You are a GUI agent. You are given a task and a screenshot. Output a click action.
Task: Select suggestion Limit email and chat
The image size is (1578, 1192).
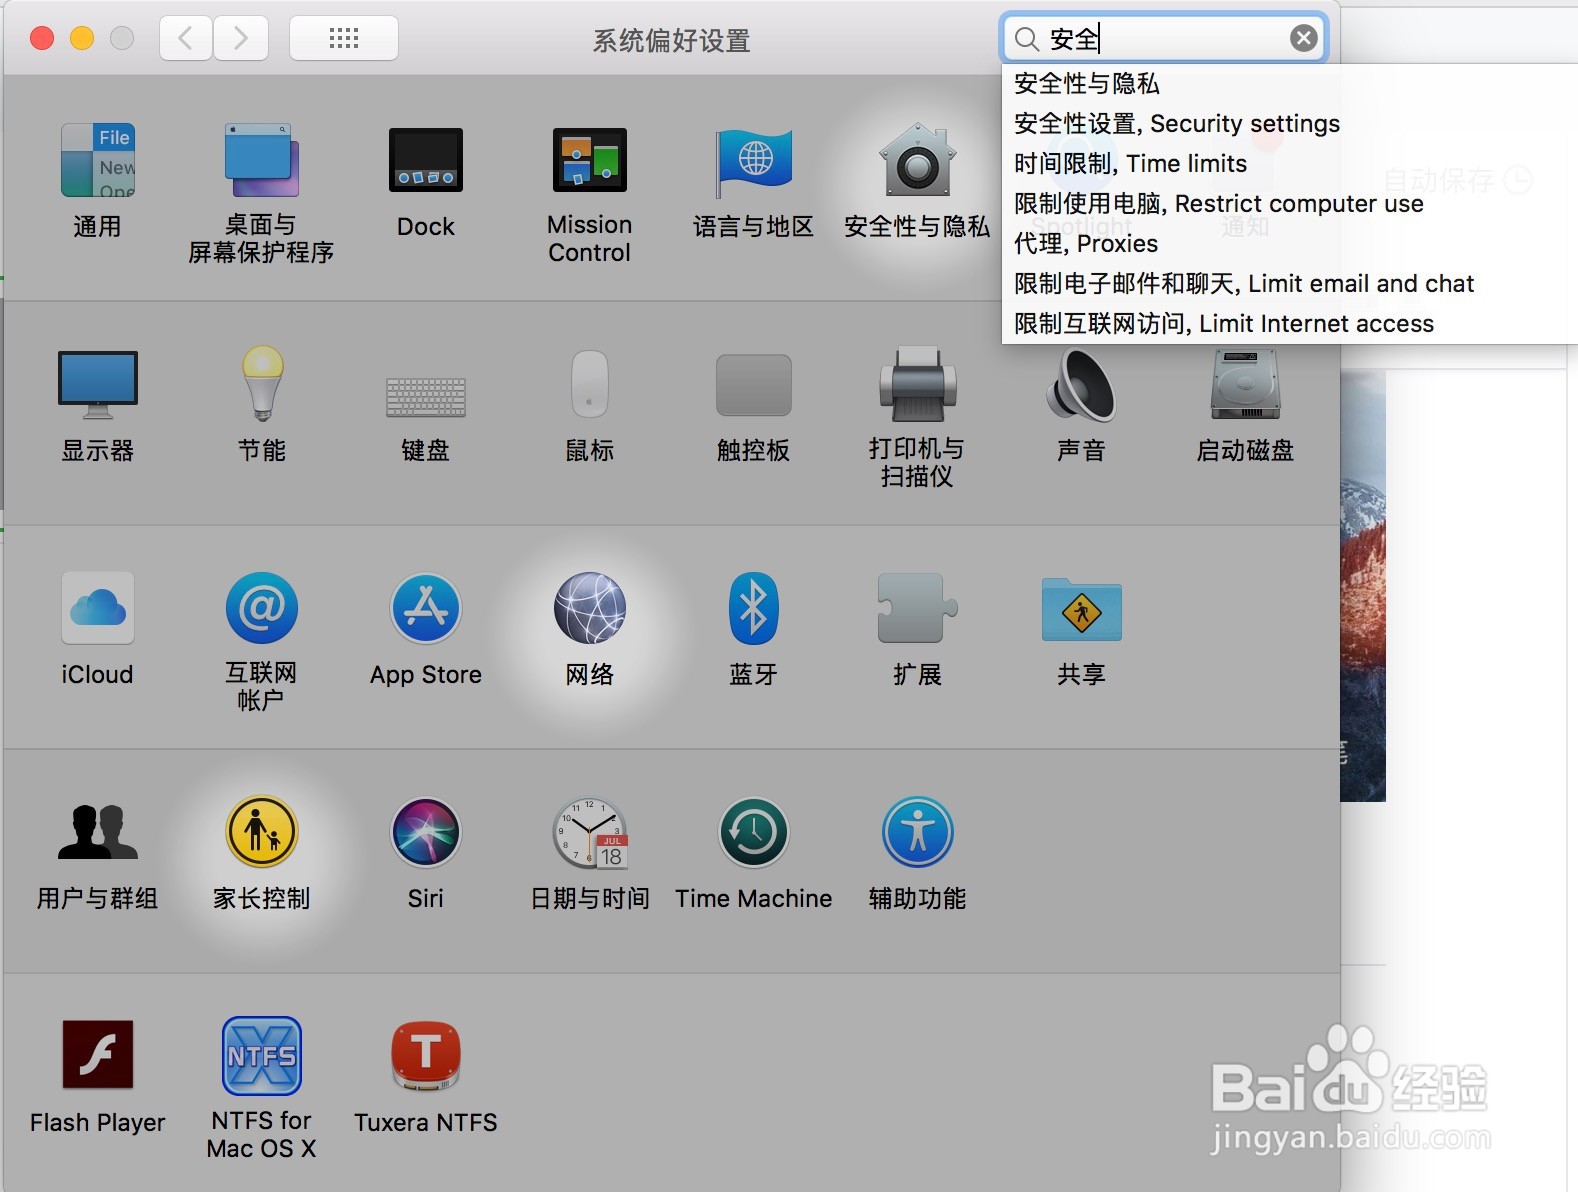point(1290,283)
